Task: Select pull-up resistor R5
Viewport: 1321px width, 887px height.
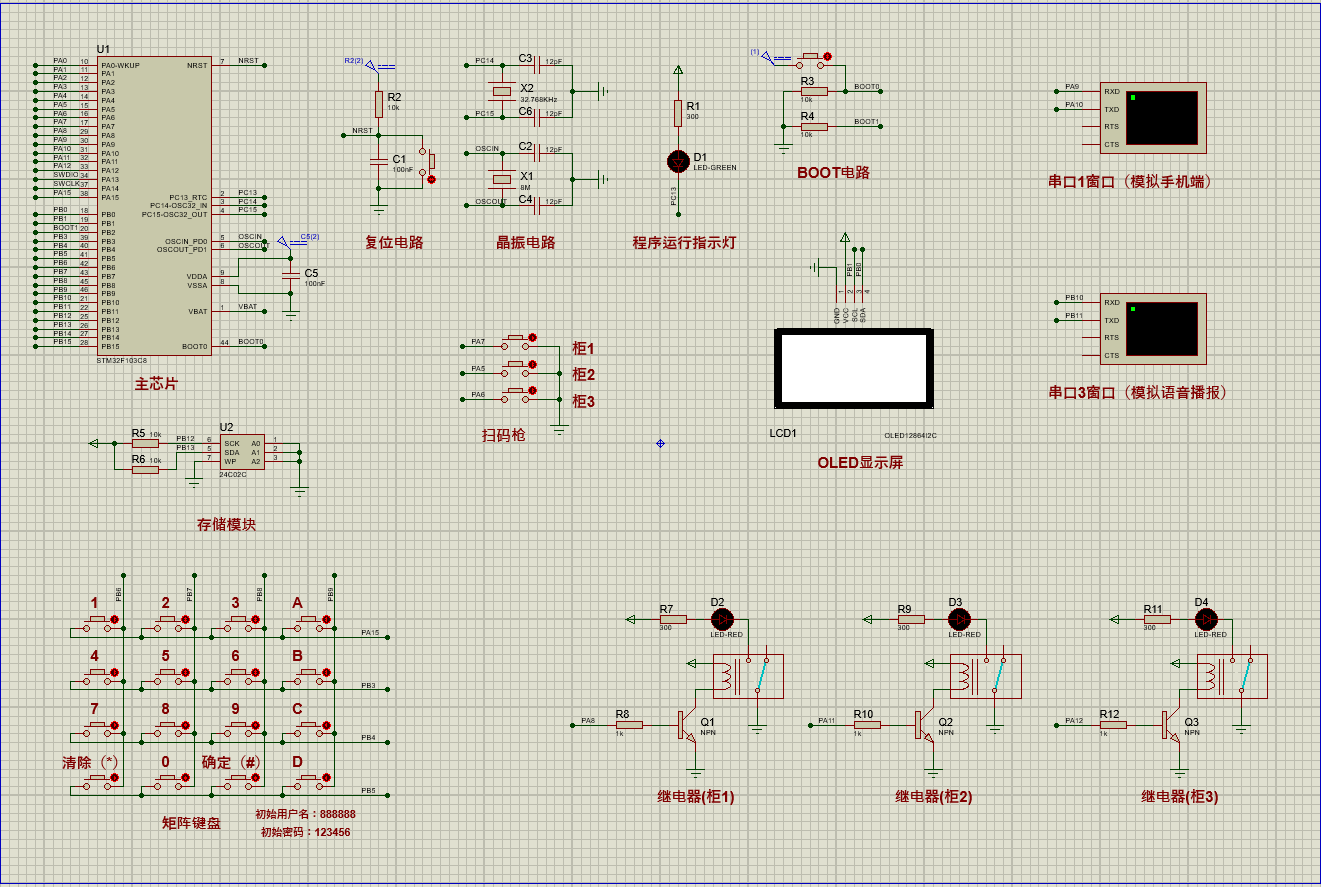Action: tap(146, 443)
